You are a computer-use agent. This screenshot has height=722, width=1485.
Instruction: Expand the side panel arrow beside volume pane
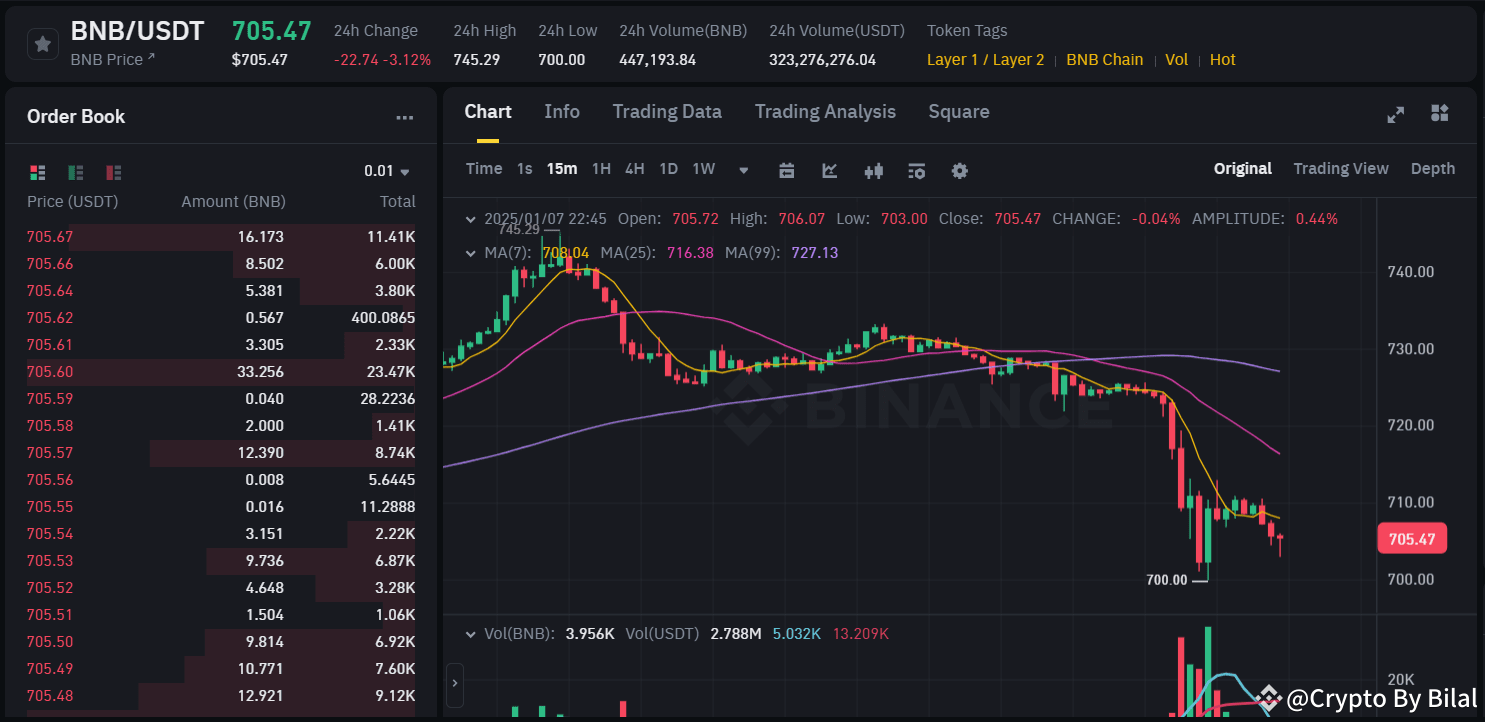(x=455, y=683)
